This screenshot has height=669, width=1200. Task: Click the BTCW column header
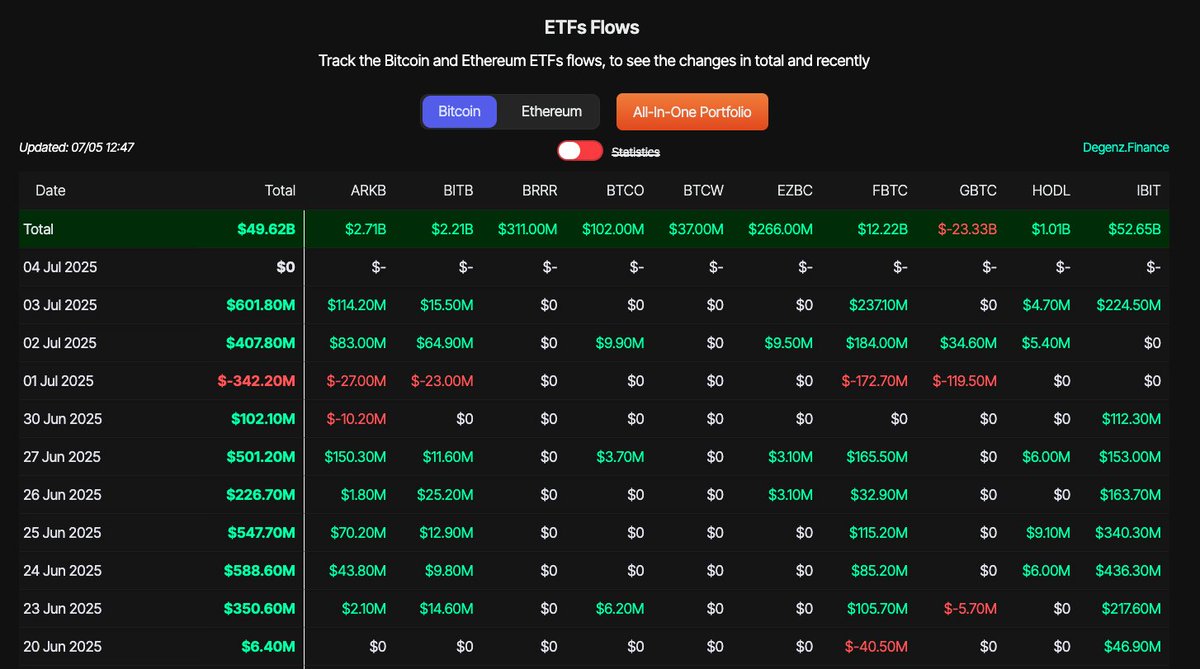click(x=703, y=190)
